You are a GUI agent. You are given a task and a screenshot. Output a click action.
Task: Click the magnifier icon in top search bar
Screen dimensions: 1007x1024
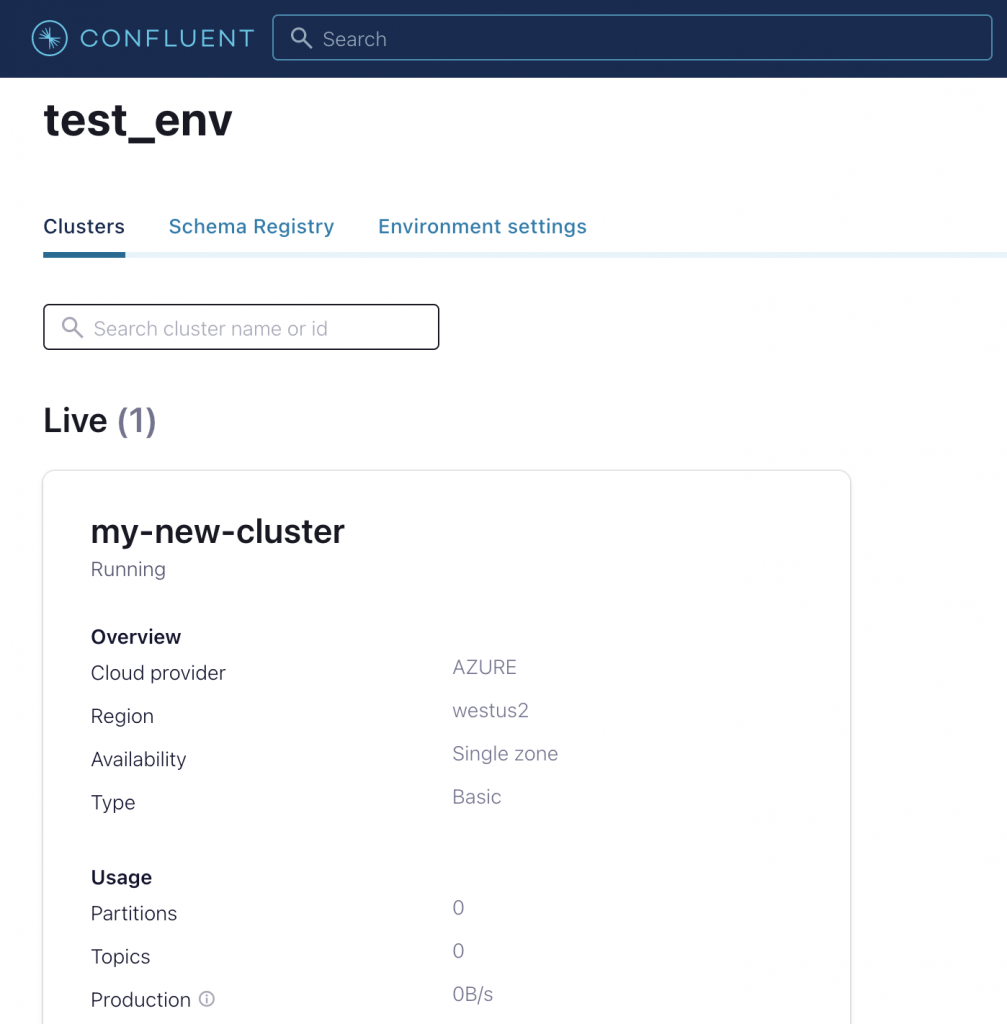(x=301, y=38)
